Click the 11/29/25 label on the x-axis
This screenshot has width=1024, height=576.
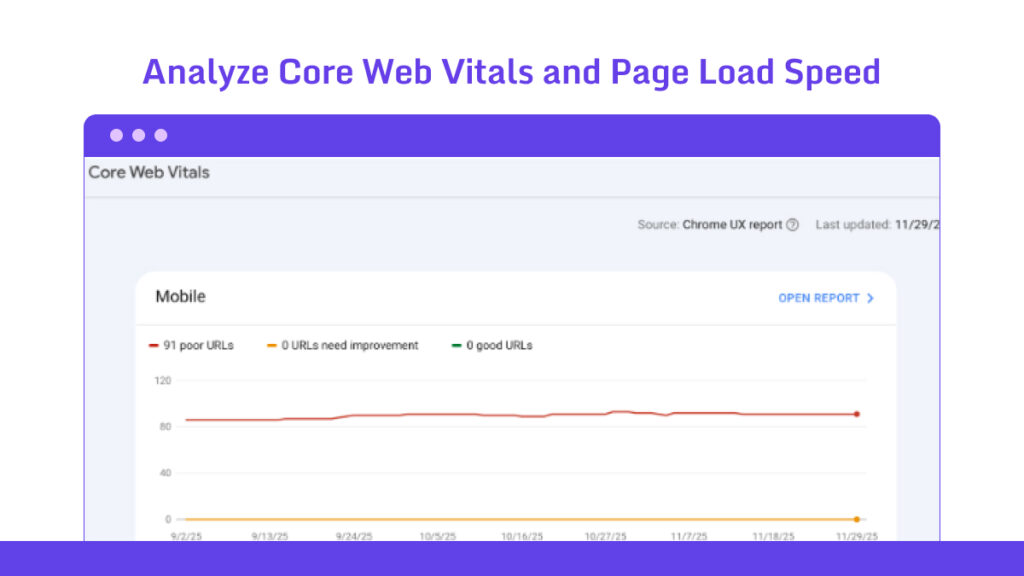(x=857, y=535)
